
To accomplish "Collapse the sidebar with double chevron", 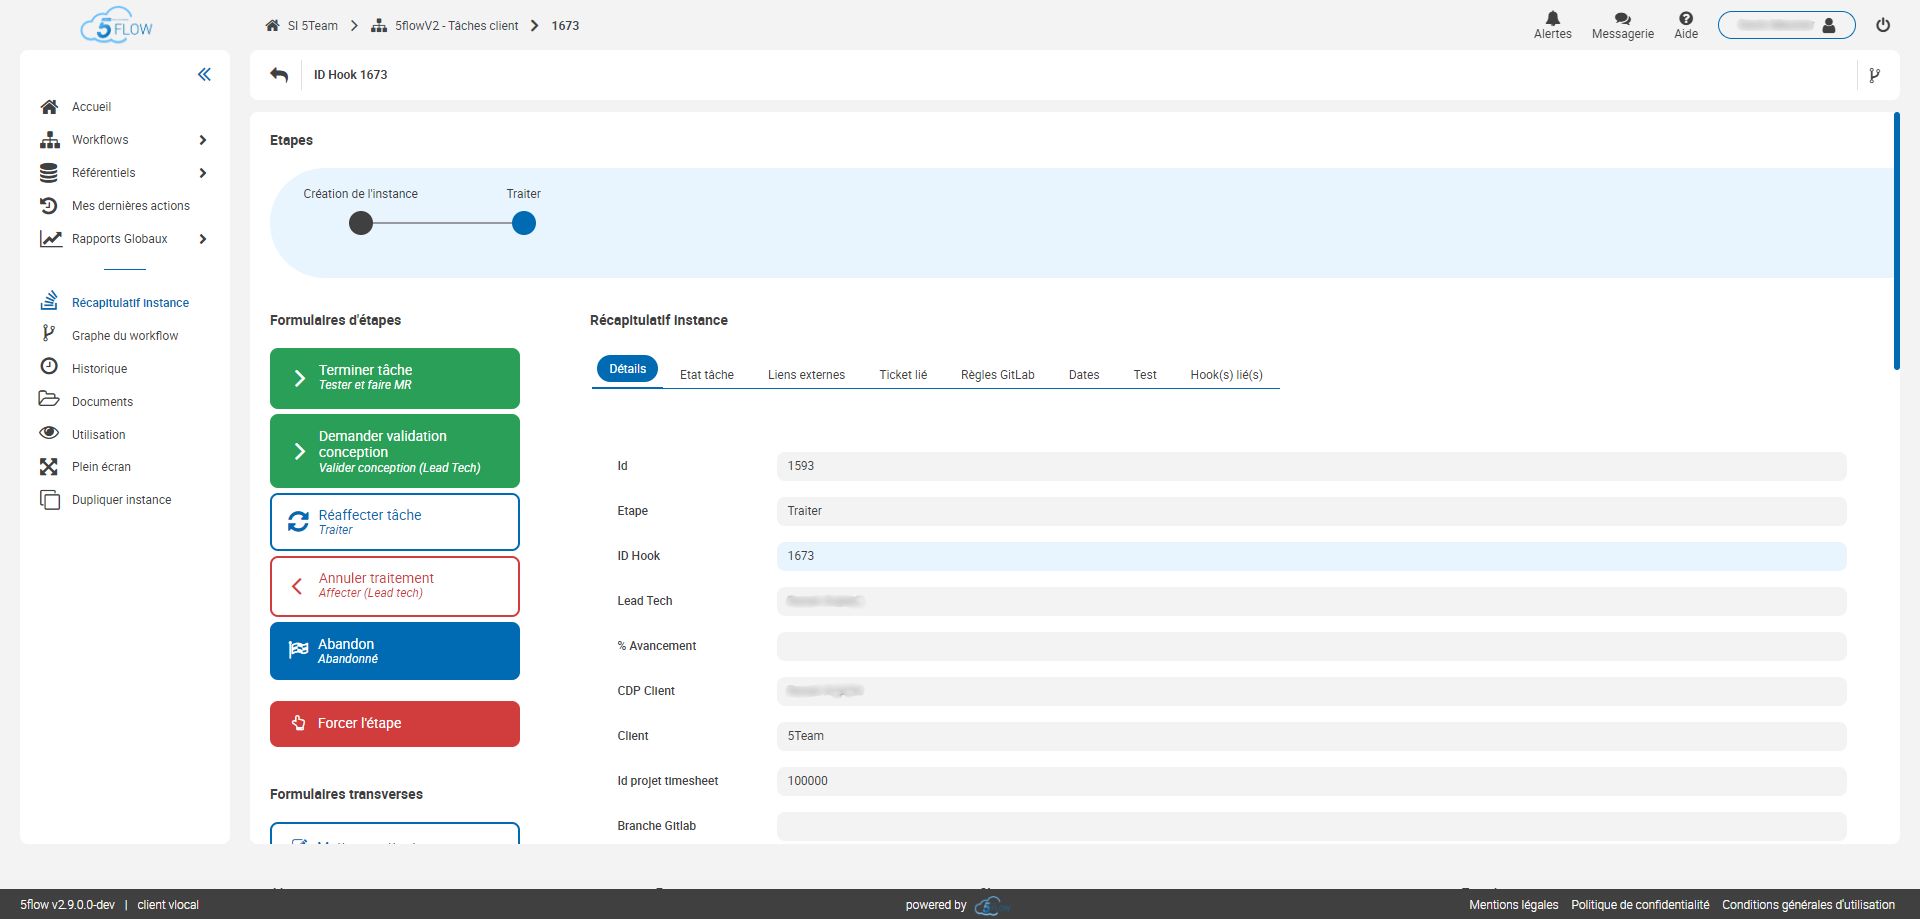I will pyautogui.click(x=204, y=74).
